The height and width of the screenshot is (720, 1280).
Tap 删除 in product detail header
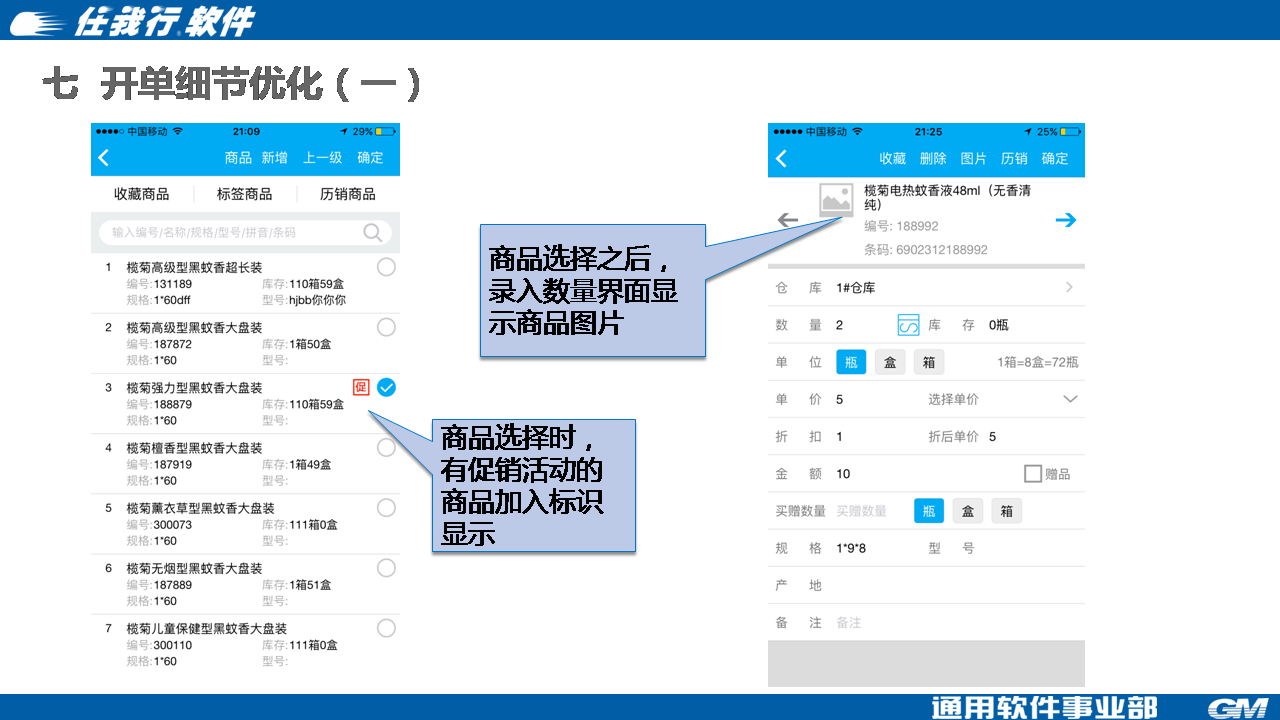tap(933, 158)
